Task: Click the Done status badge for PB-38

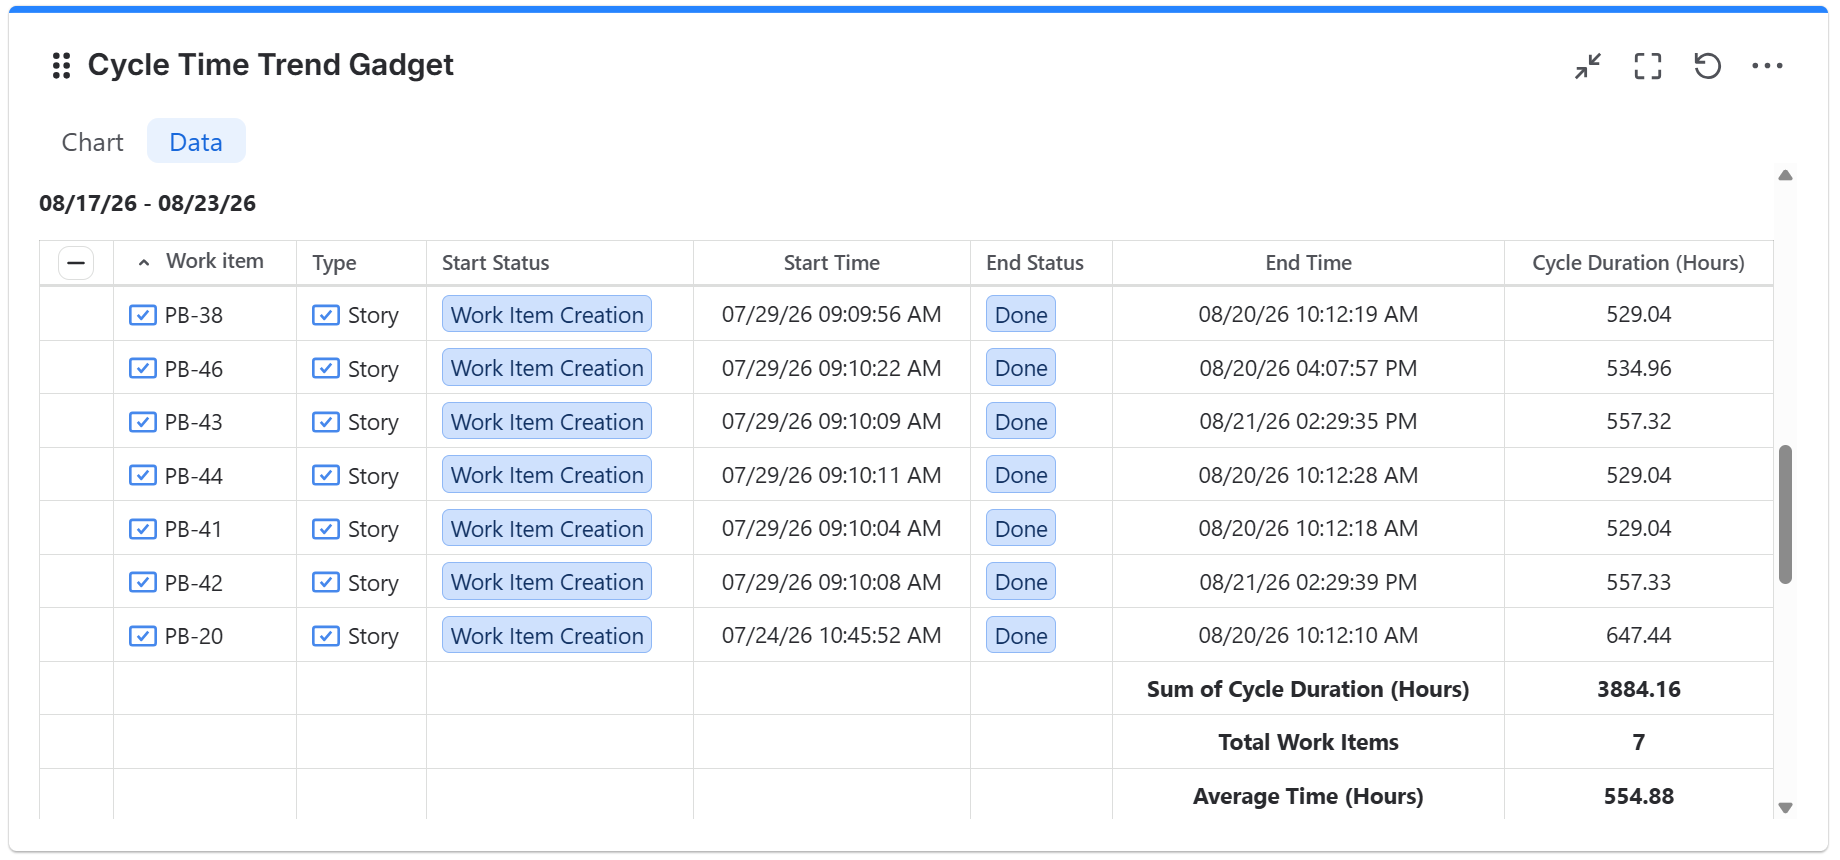Action: [1021, 314]
